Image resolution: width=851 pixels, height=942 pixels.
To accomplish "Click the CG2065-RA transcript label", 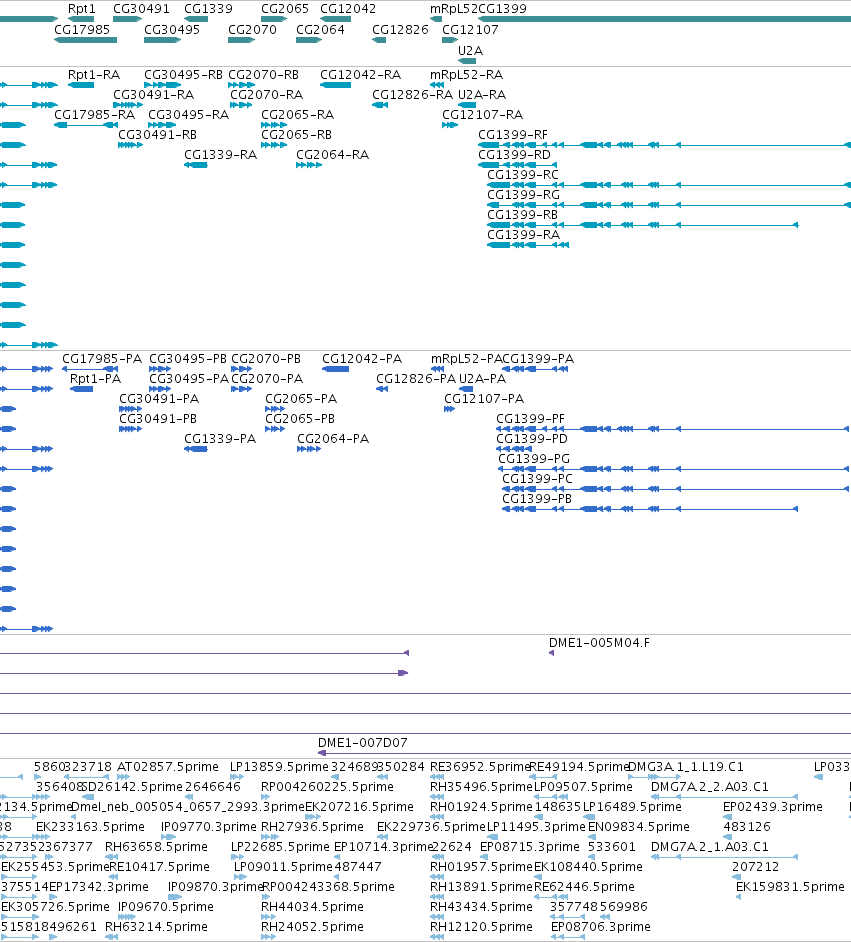I will click(298, 114).
